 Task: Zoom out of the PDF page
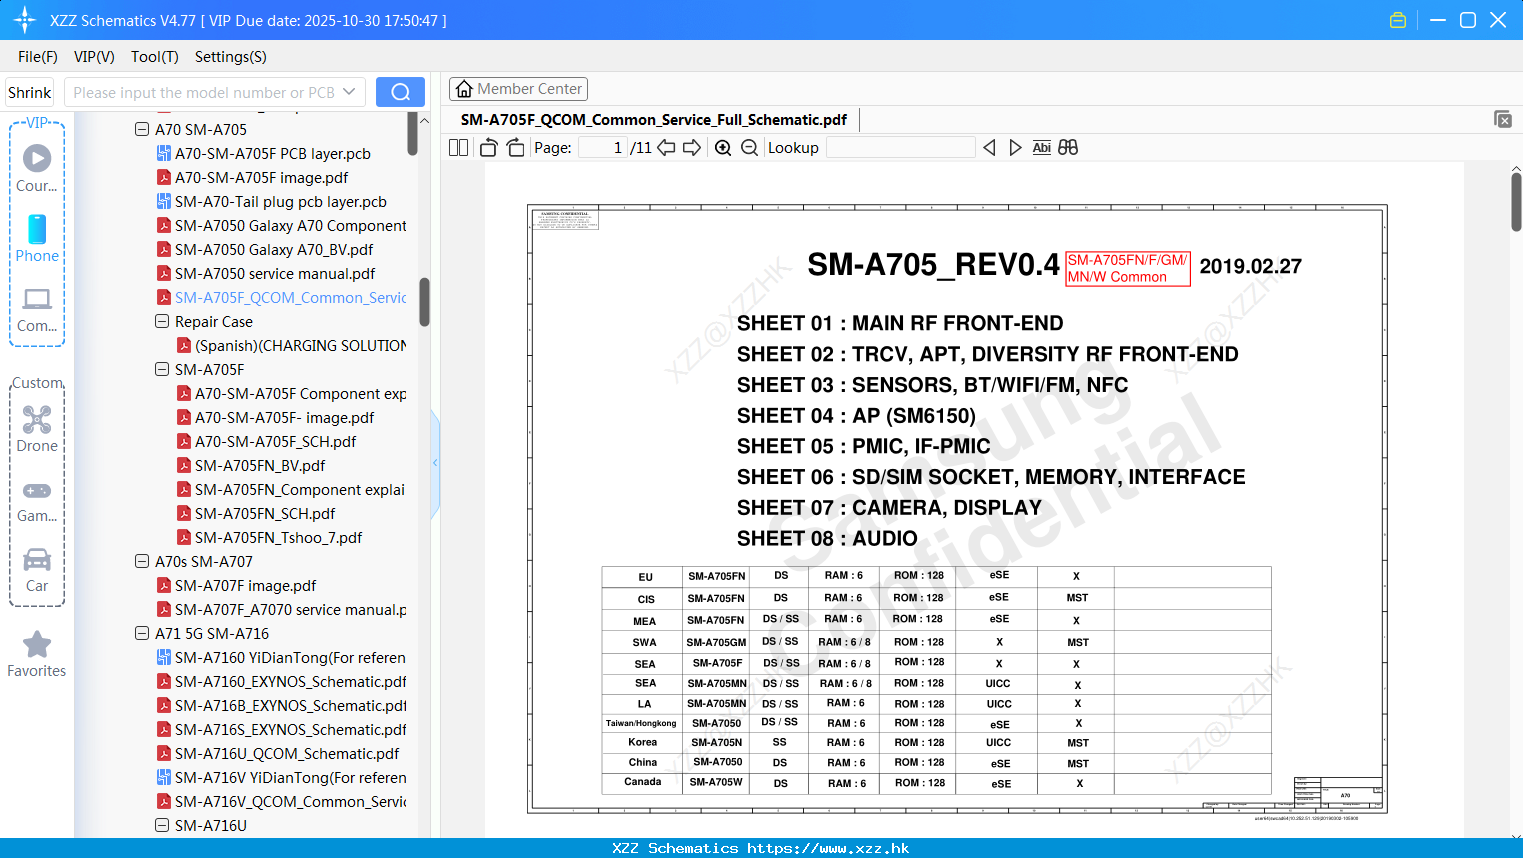point(749,148)
